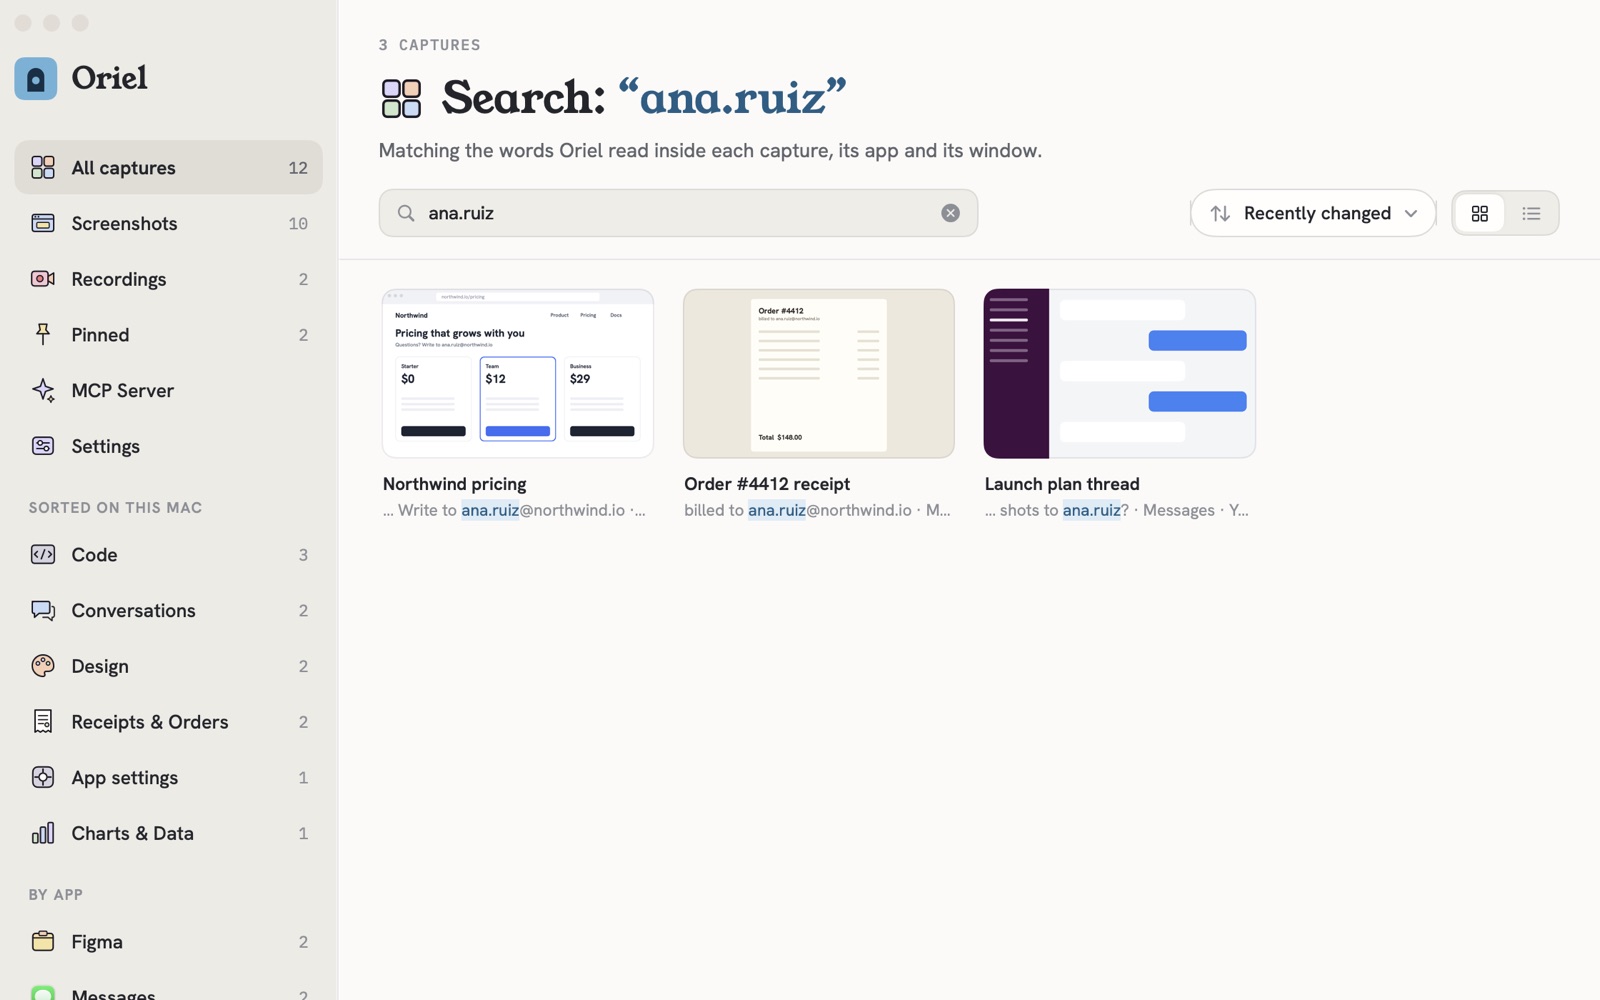
Task: Click the Launch plan thread title
Action: [1062, 484]
